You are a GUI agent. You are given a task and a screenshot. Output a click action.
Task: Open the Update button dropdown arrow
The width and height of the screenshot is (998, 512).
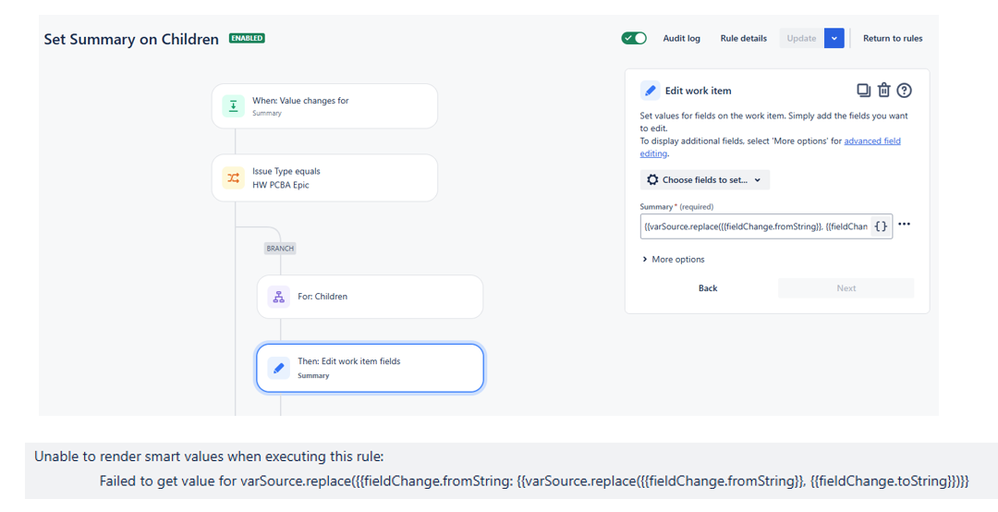[835, 38]
